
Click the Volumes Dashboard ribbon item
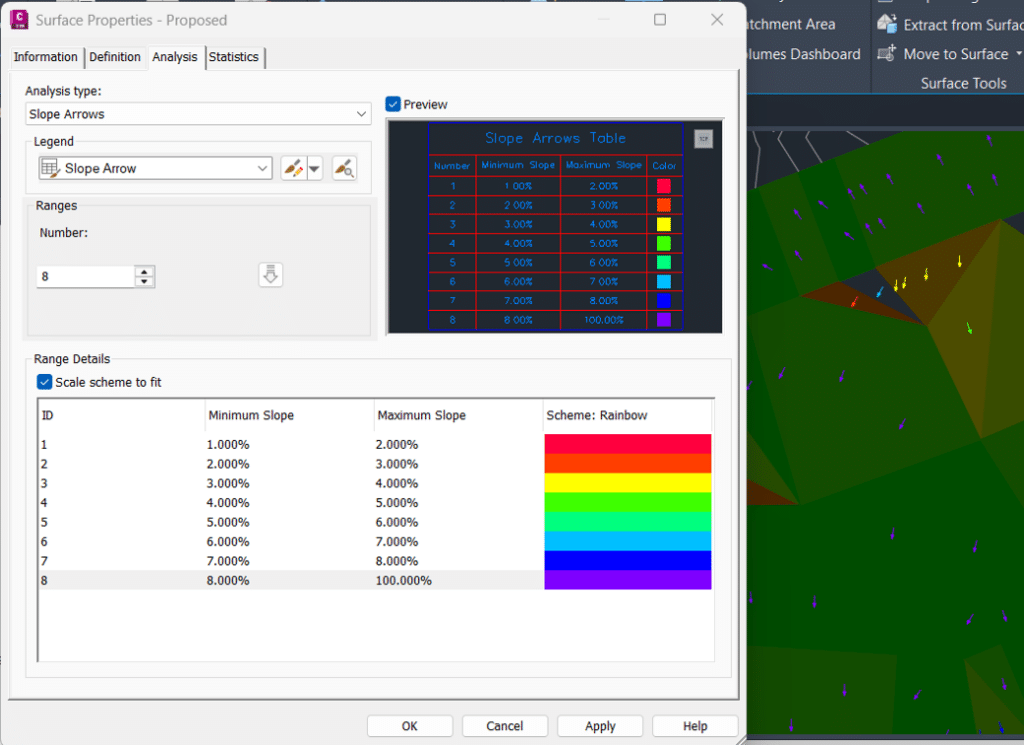pos(803,54)
